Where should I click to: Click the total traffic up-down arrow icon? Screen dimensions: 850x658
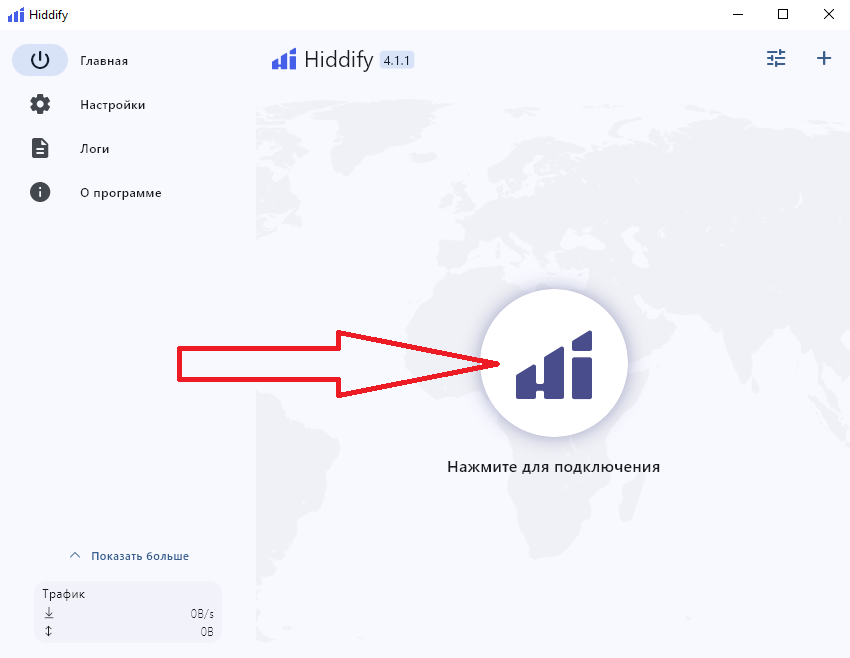[x=48, y=631]
